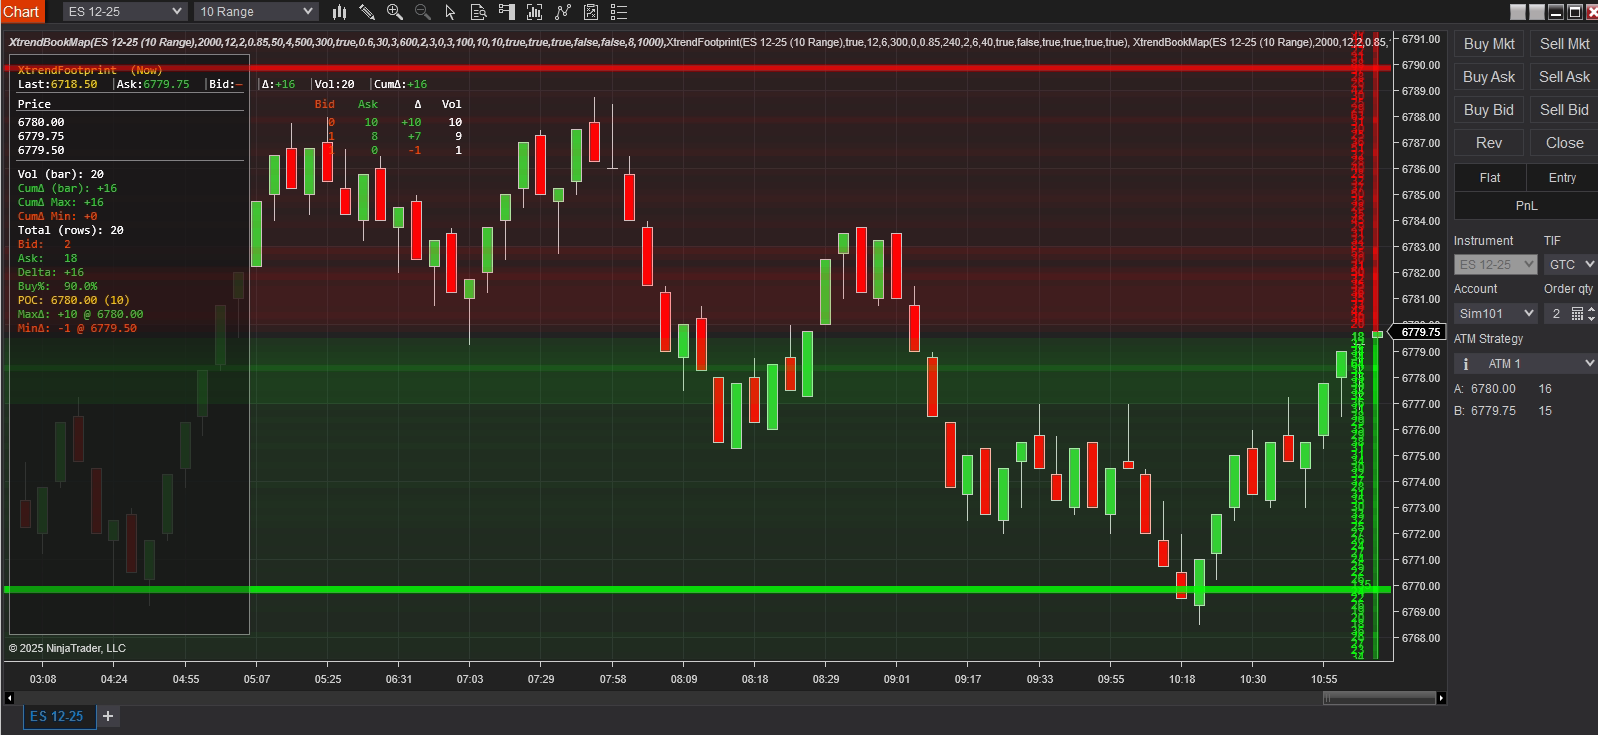
Task: Click the 09:01 time axis label
Action: pyautogui.click(x=897, y=679)
